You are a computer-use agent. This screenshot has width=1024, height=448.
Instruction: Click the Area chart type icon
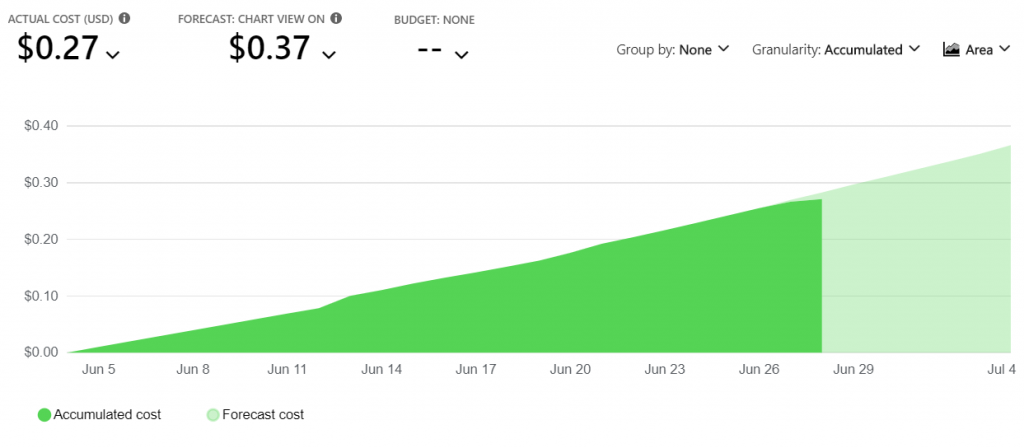[951, 49]
